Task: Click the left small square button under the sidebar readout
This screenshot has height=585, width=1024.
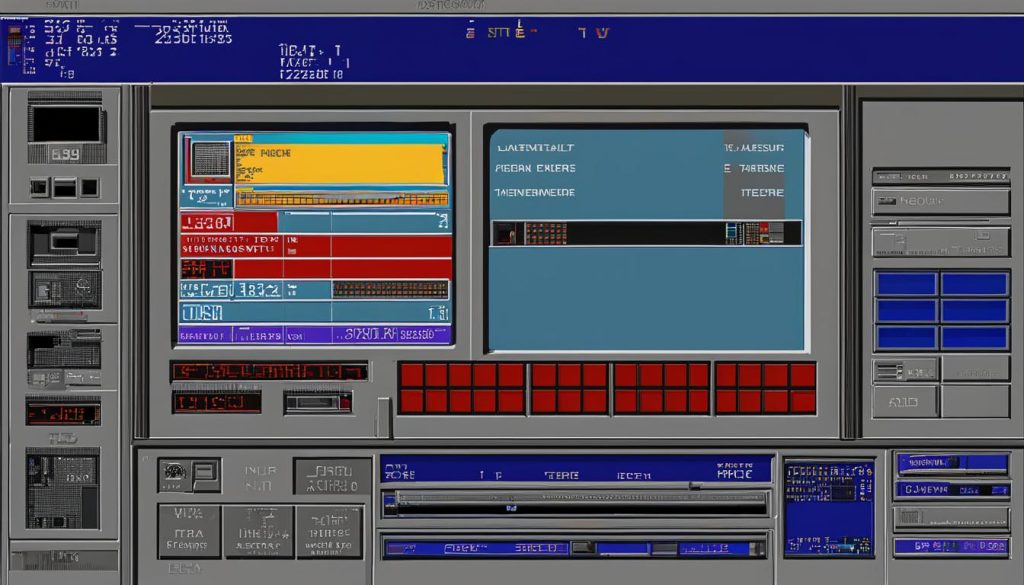Action: click(x=39, y=188)
